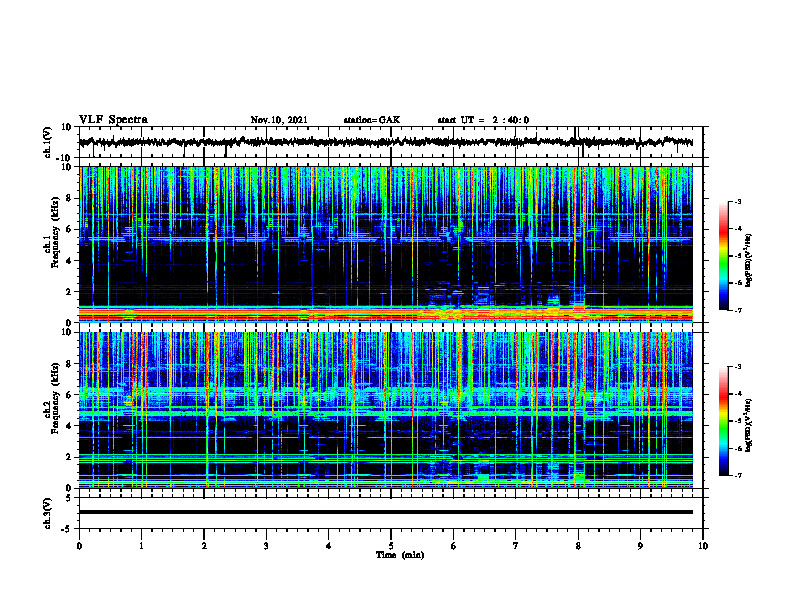This screenshot has width=792, height=612.
Task: Click the lower color scale bar
Action: coord(724,421)
